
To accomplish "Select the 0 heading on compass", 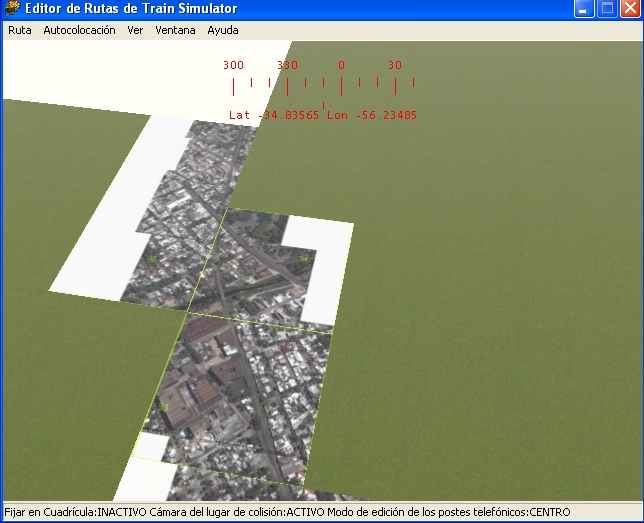I will (341, 65).
